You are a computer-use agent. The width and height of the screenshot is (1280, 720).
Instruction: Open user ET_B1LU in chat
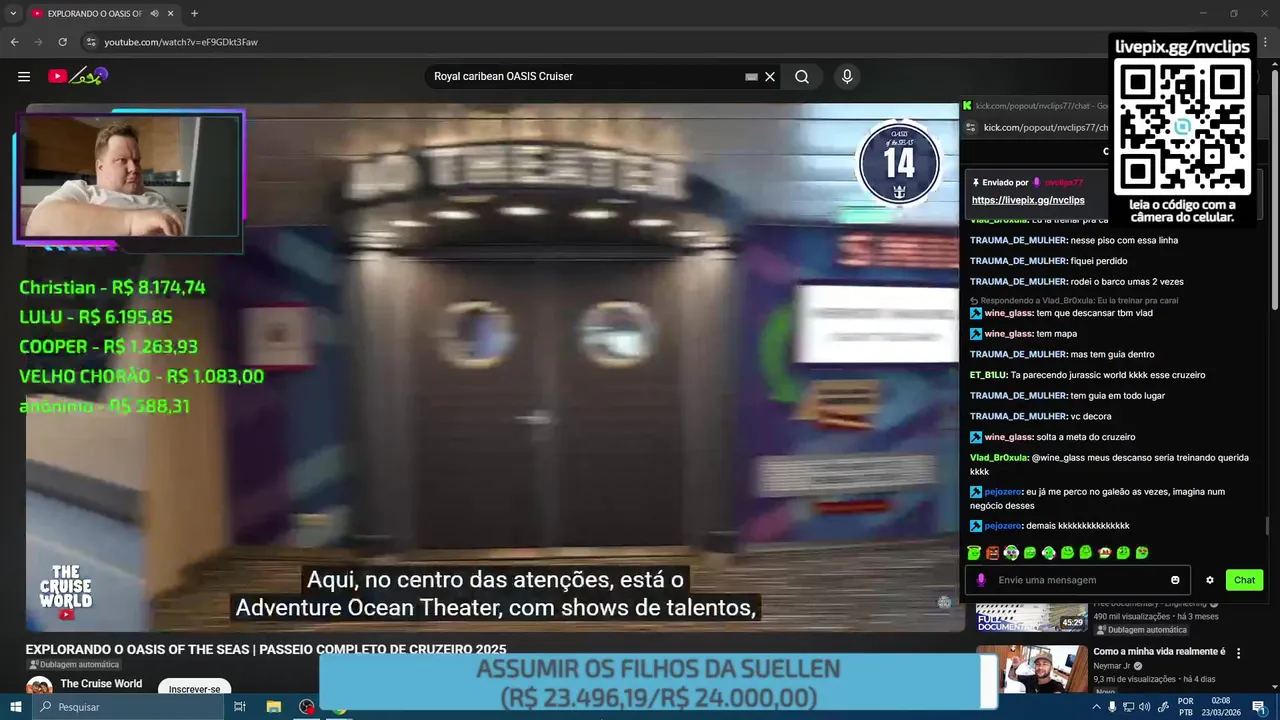click(987, 375)
